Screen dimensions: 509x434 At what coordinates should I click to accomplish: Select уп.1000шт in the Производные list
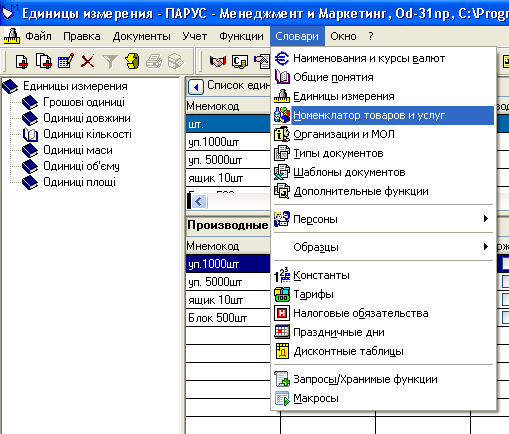click(228, 264)
